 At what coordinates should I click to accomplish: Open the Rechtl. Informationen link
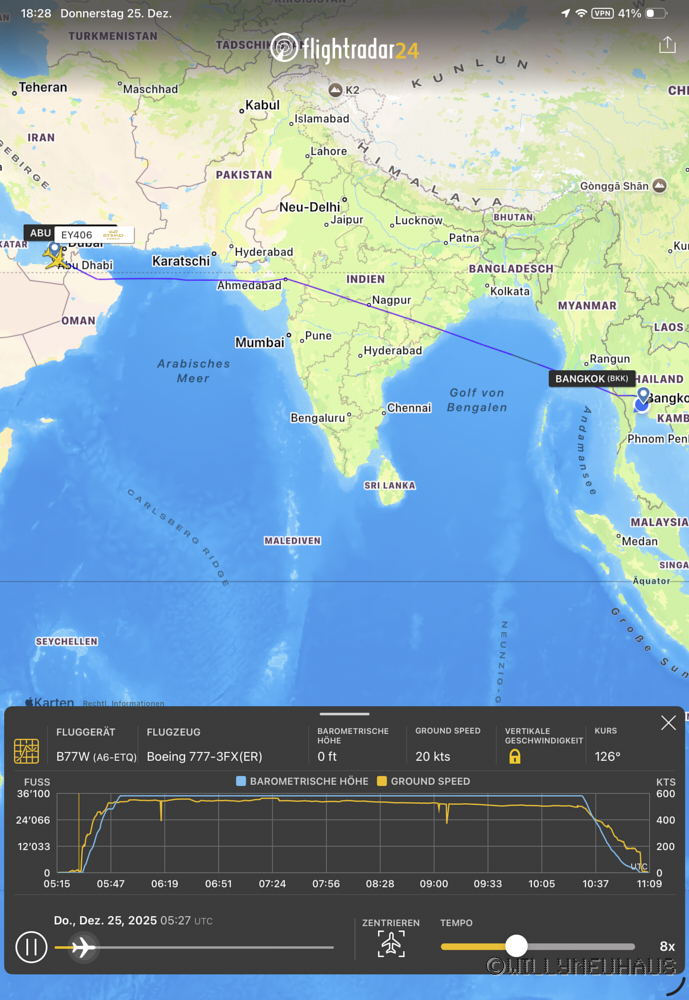[x=123, y=703]
